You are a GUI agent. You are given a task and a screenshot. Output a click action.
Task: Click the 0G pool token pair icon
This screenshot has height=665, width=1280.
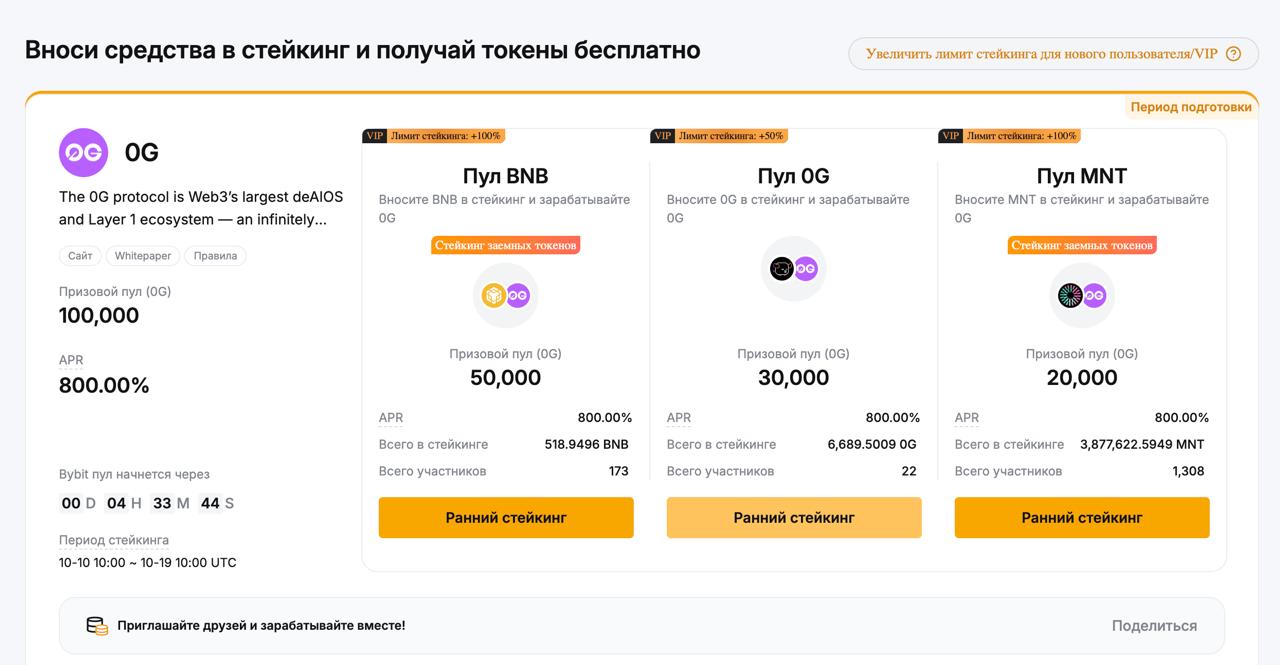click(793, 268)
